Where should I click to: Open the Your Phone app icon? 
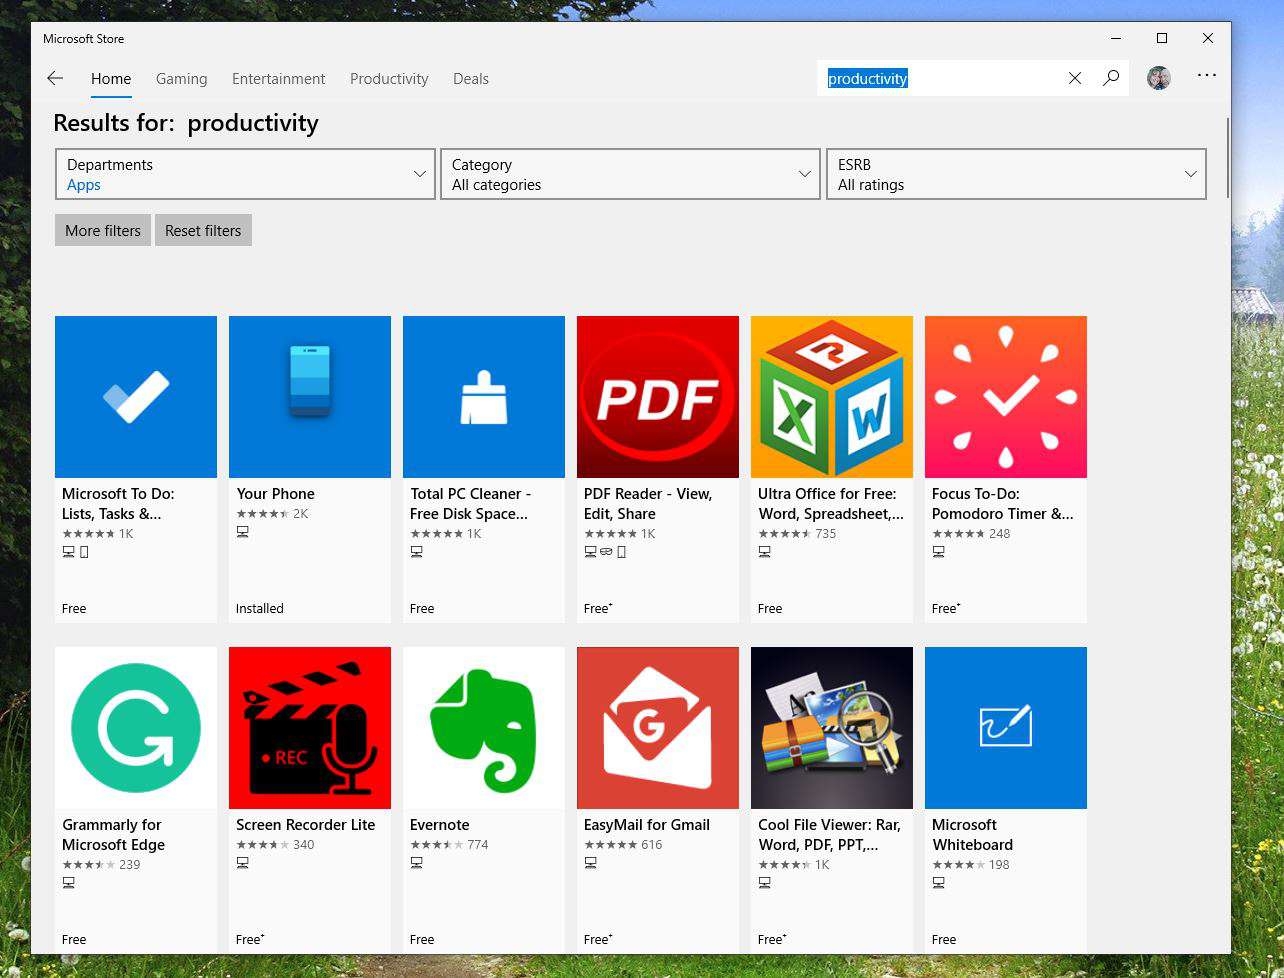[309, 397]
